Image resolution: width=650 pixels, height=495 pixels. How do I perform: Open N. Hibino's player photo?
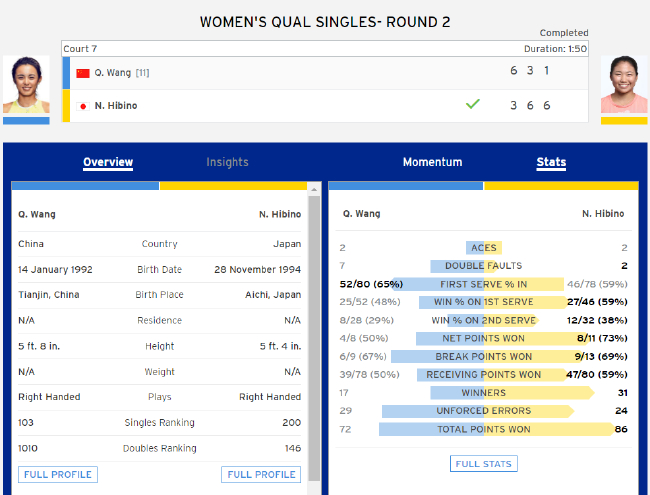tap(624, 86)
